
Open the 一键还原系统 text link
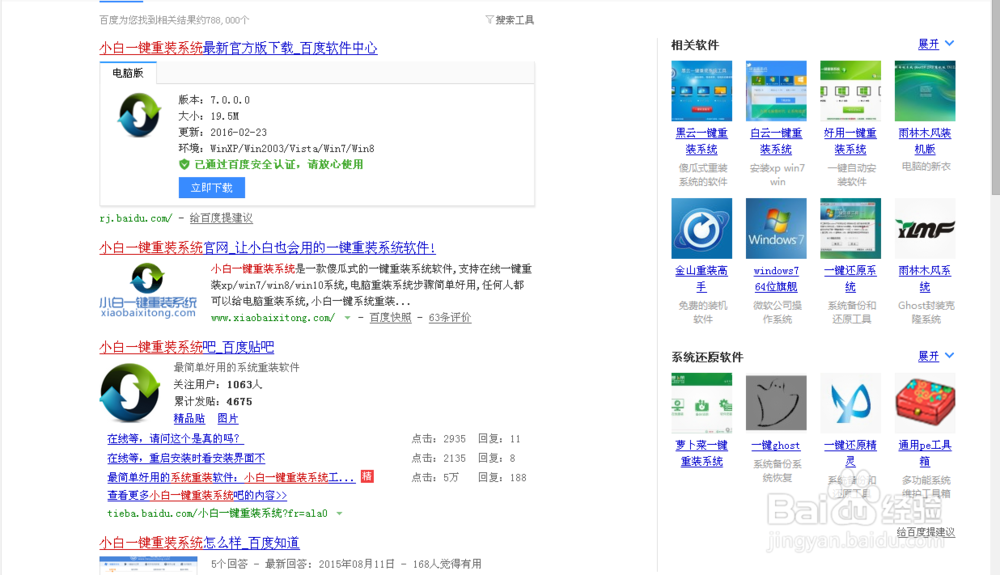[x=851, y=279]
